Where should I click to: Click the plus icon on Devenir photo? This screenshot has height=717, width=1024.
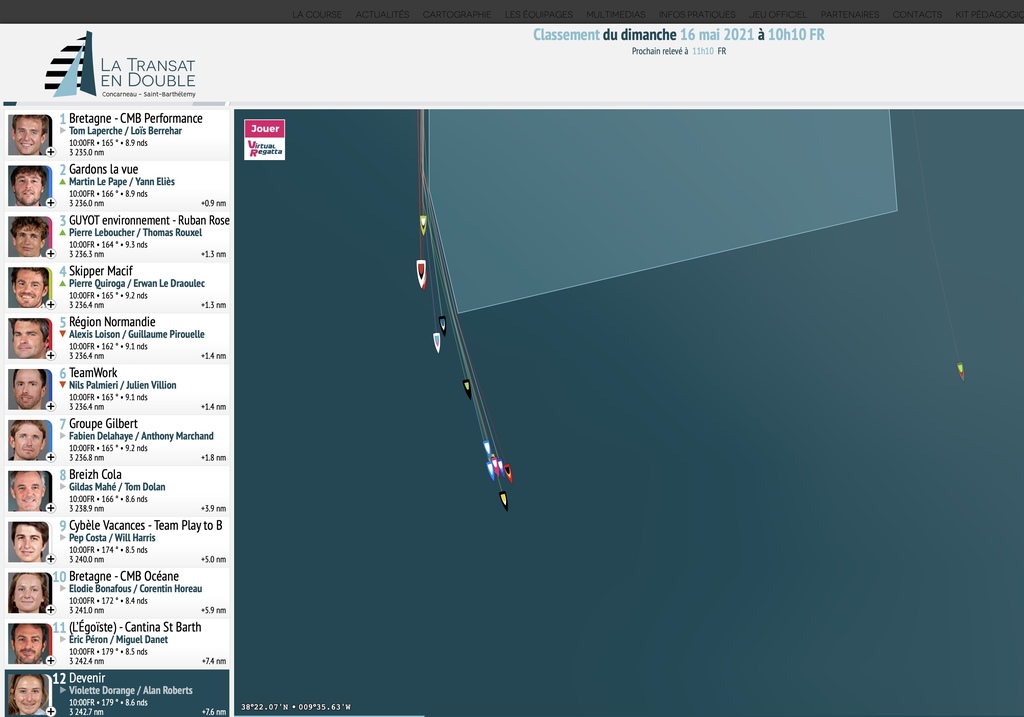click(50, 711)
